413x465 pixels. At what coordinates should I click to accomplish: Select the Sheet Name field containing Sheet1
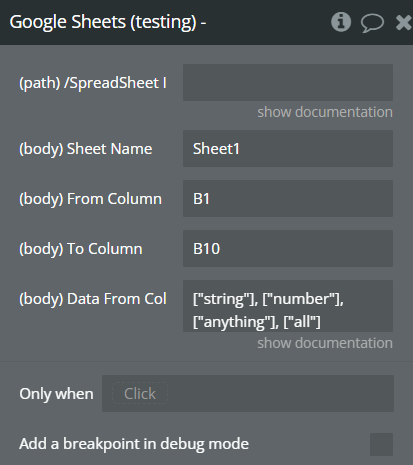(x=288, y=148)
